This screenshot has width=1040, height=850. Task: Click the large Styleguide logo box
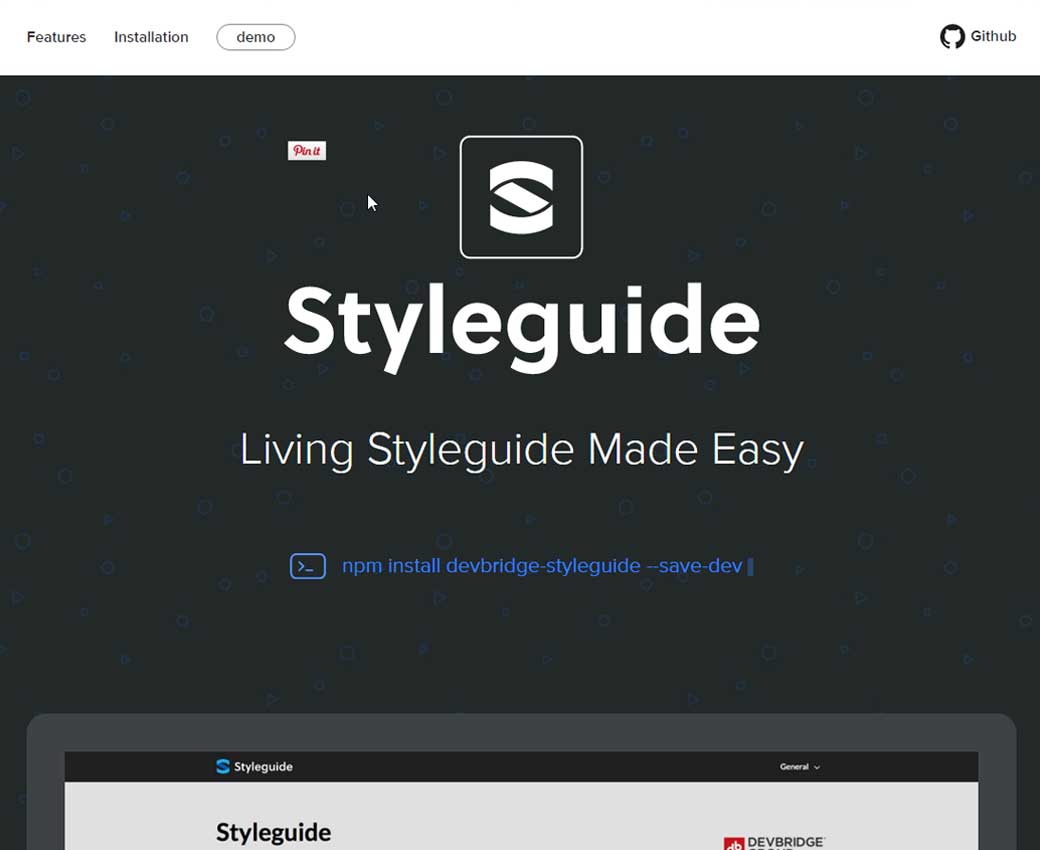click(521, 197)
